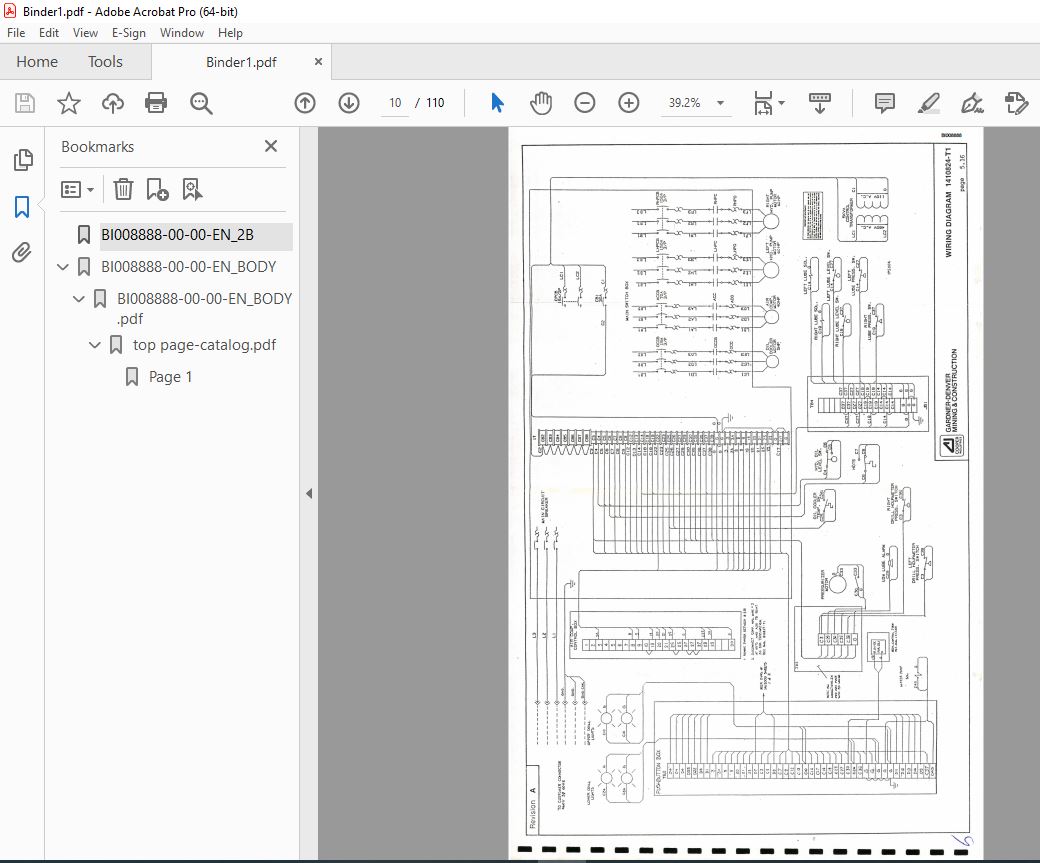Open the zoom level dropdown
The height and width of the screenshot is (863, 1040).
point(720,103)
